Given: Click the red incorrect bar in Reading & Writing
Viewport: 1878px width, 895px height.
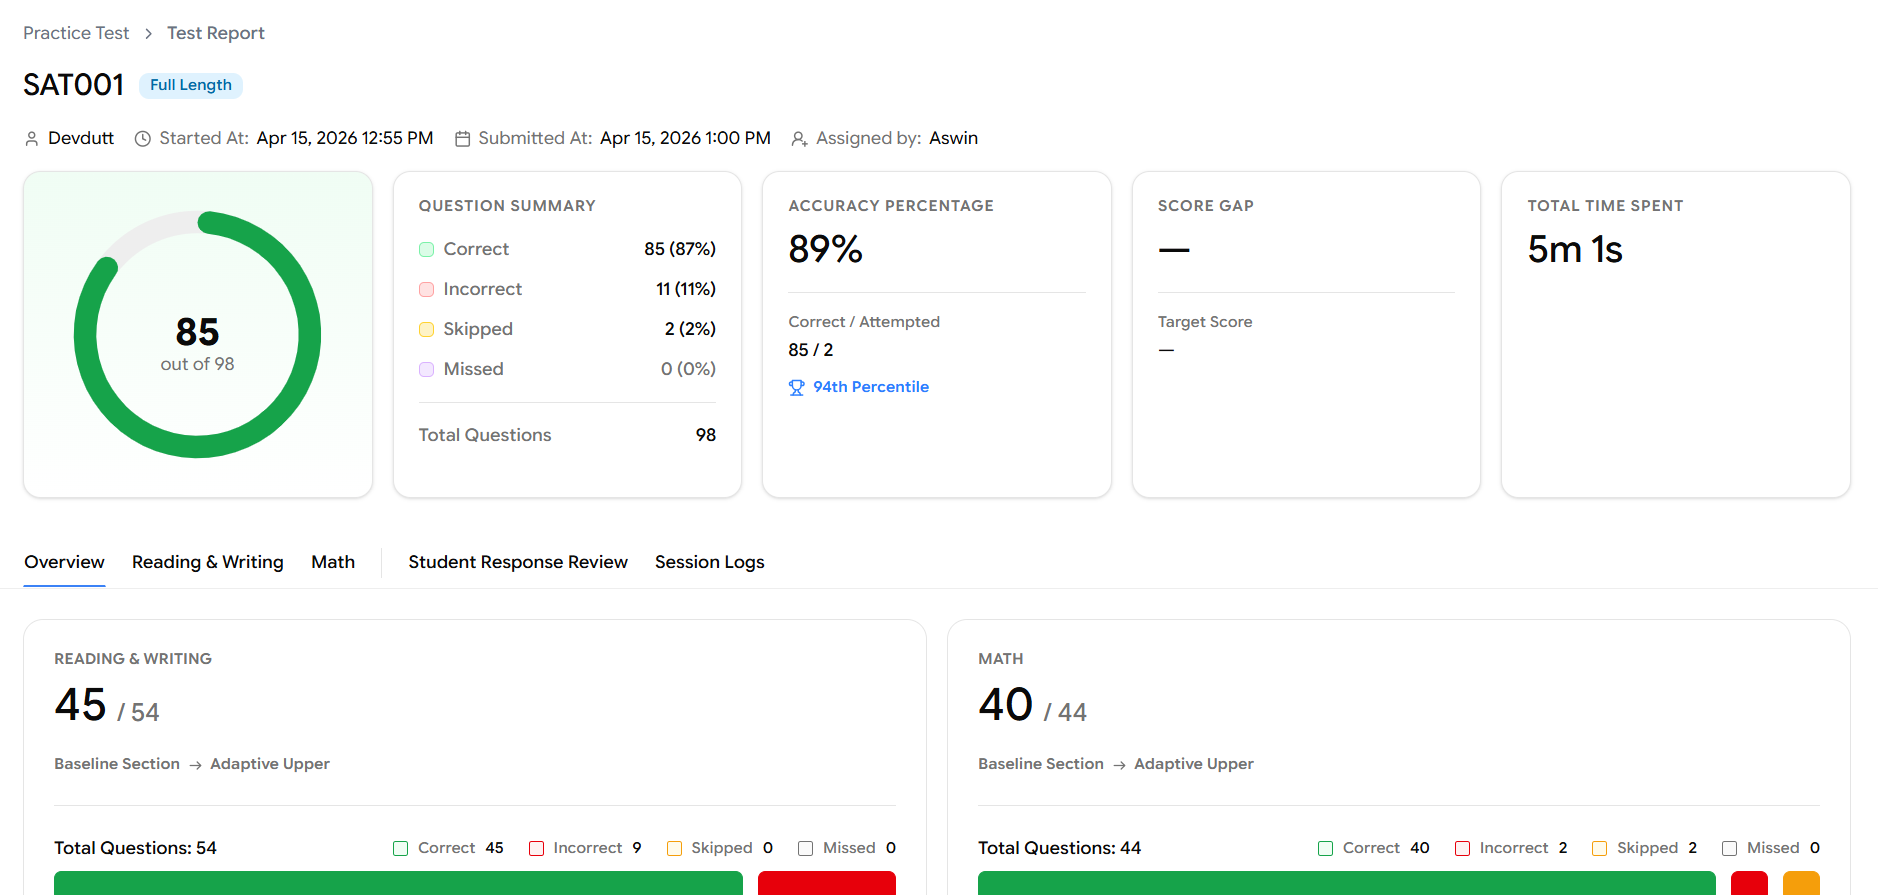Looking at the screenshot, I should tap(826, 882).
